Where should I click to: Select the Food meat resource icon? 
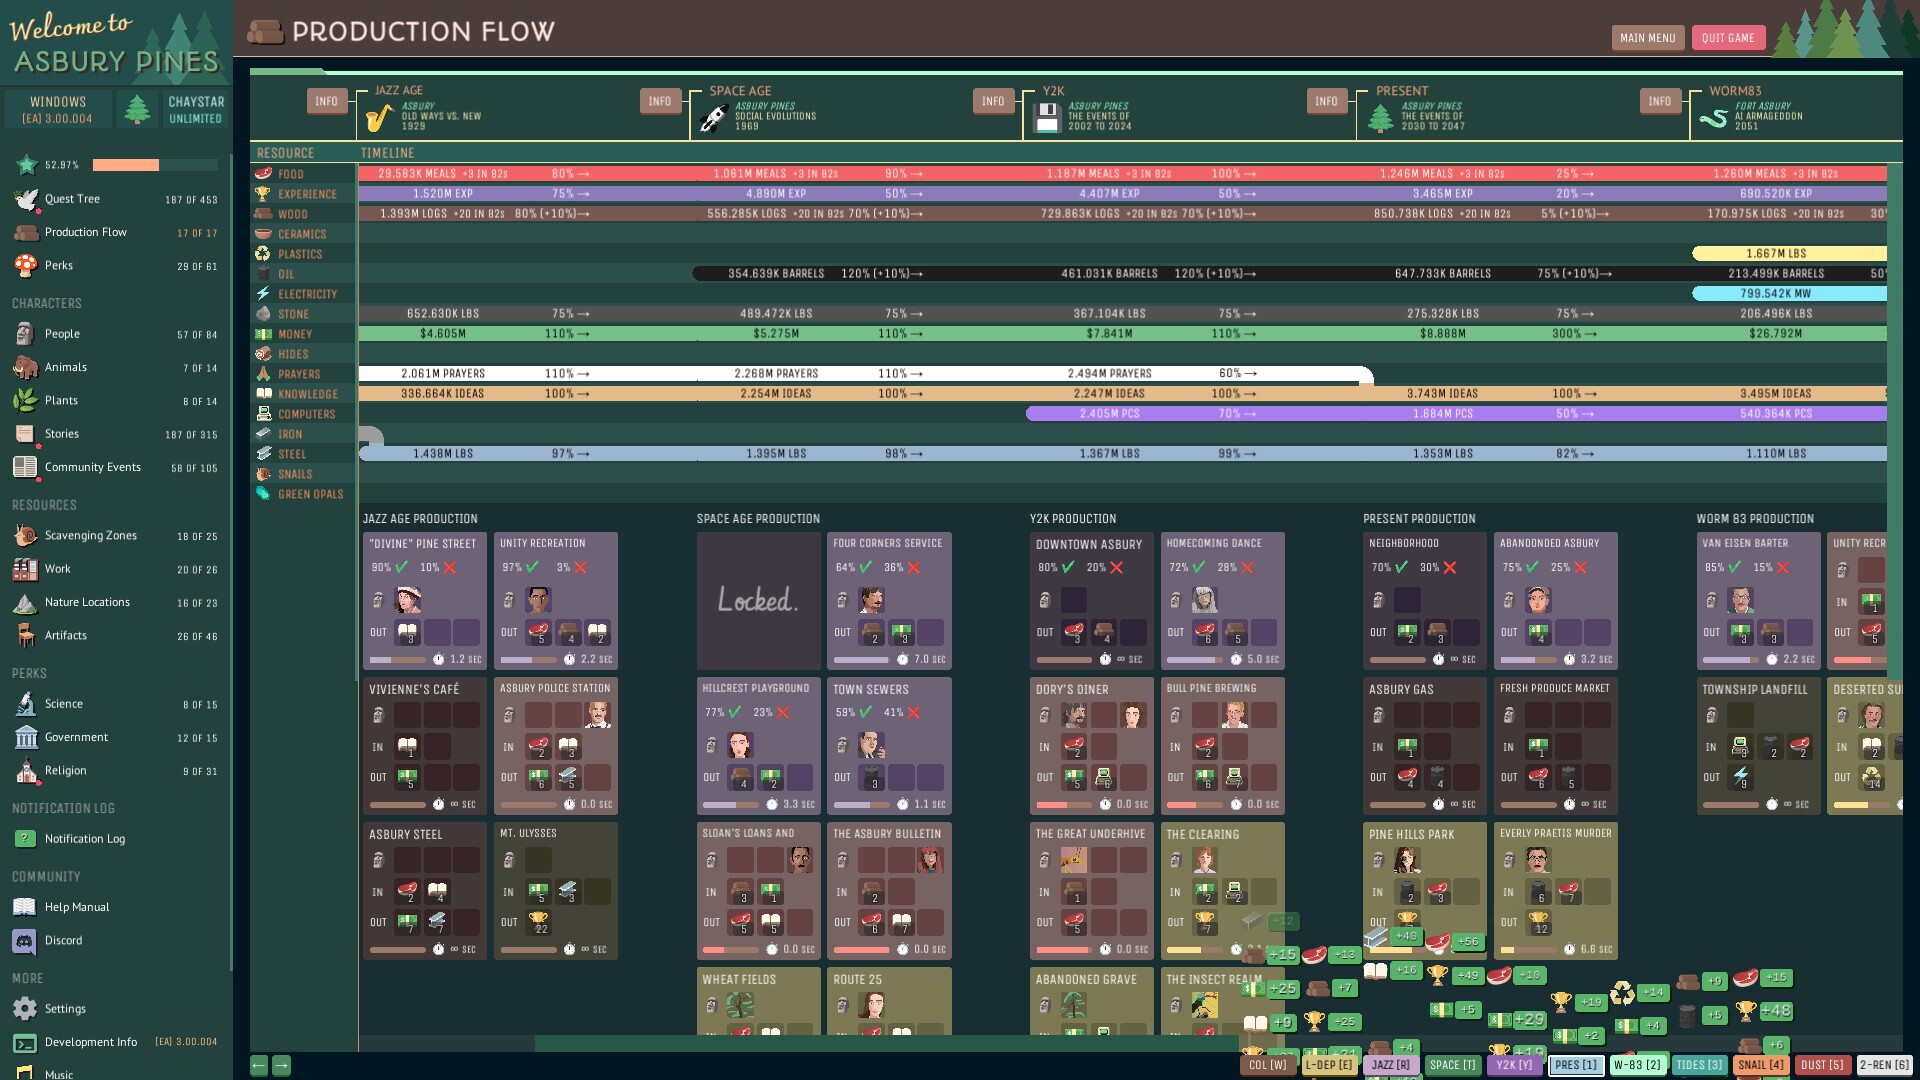coord(263,173)
